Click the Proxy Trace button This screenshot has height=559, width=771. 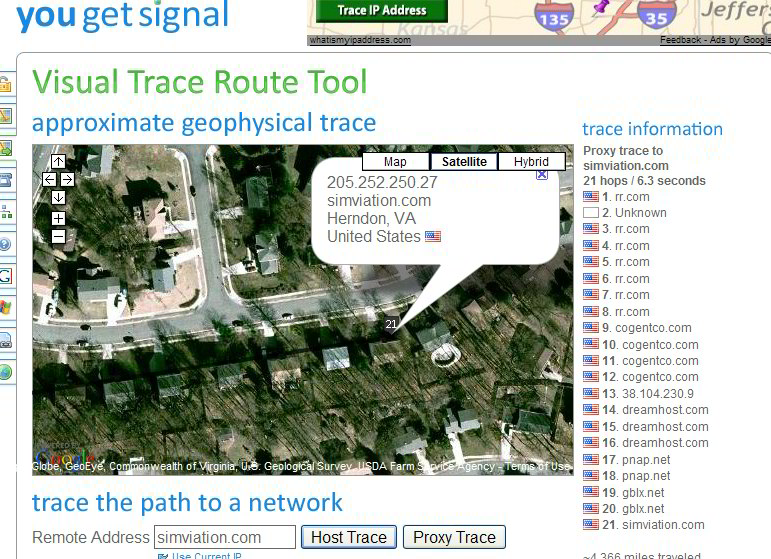[454, 537]
